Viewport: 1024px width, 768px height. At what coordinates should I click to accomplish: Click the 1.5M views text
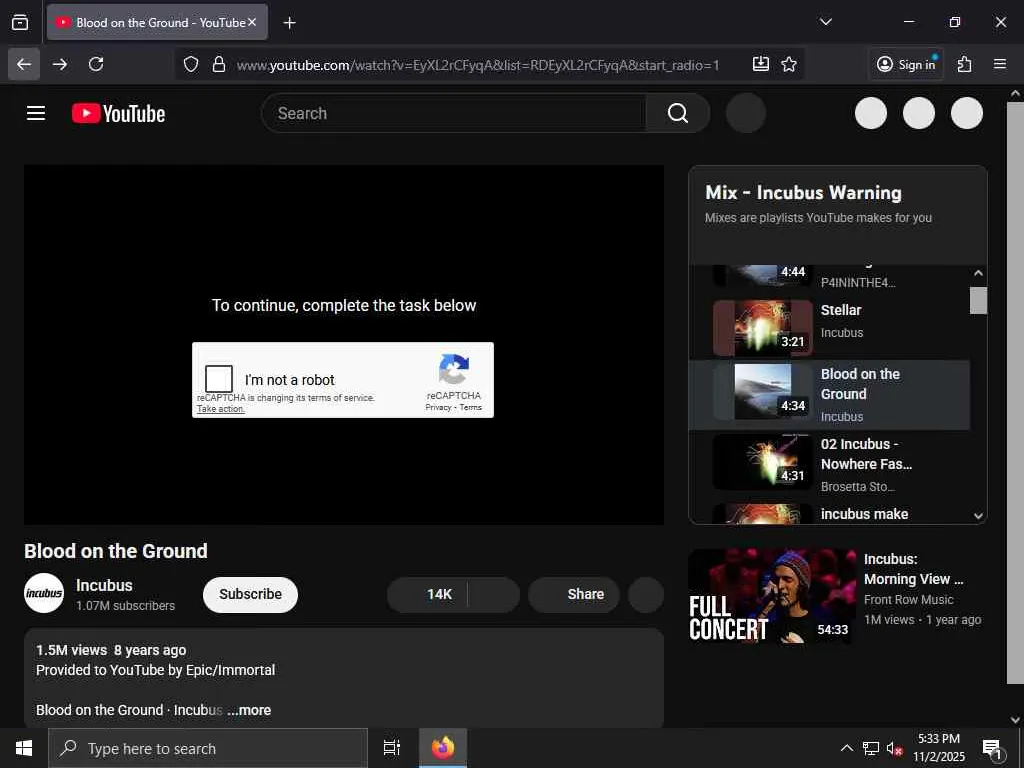71,650
